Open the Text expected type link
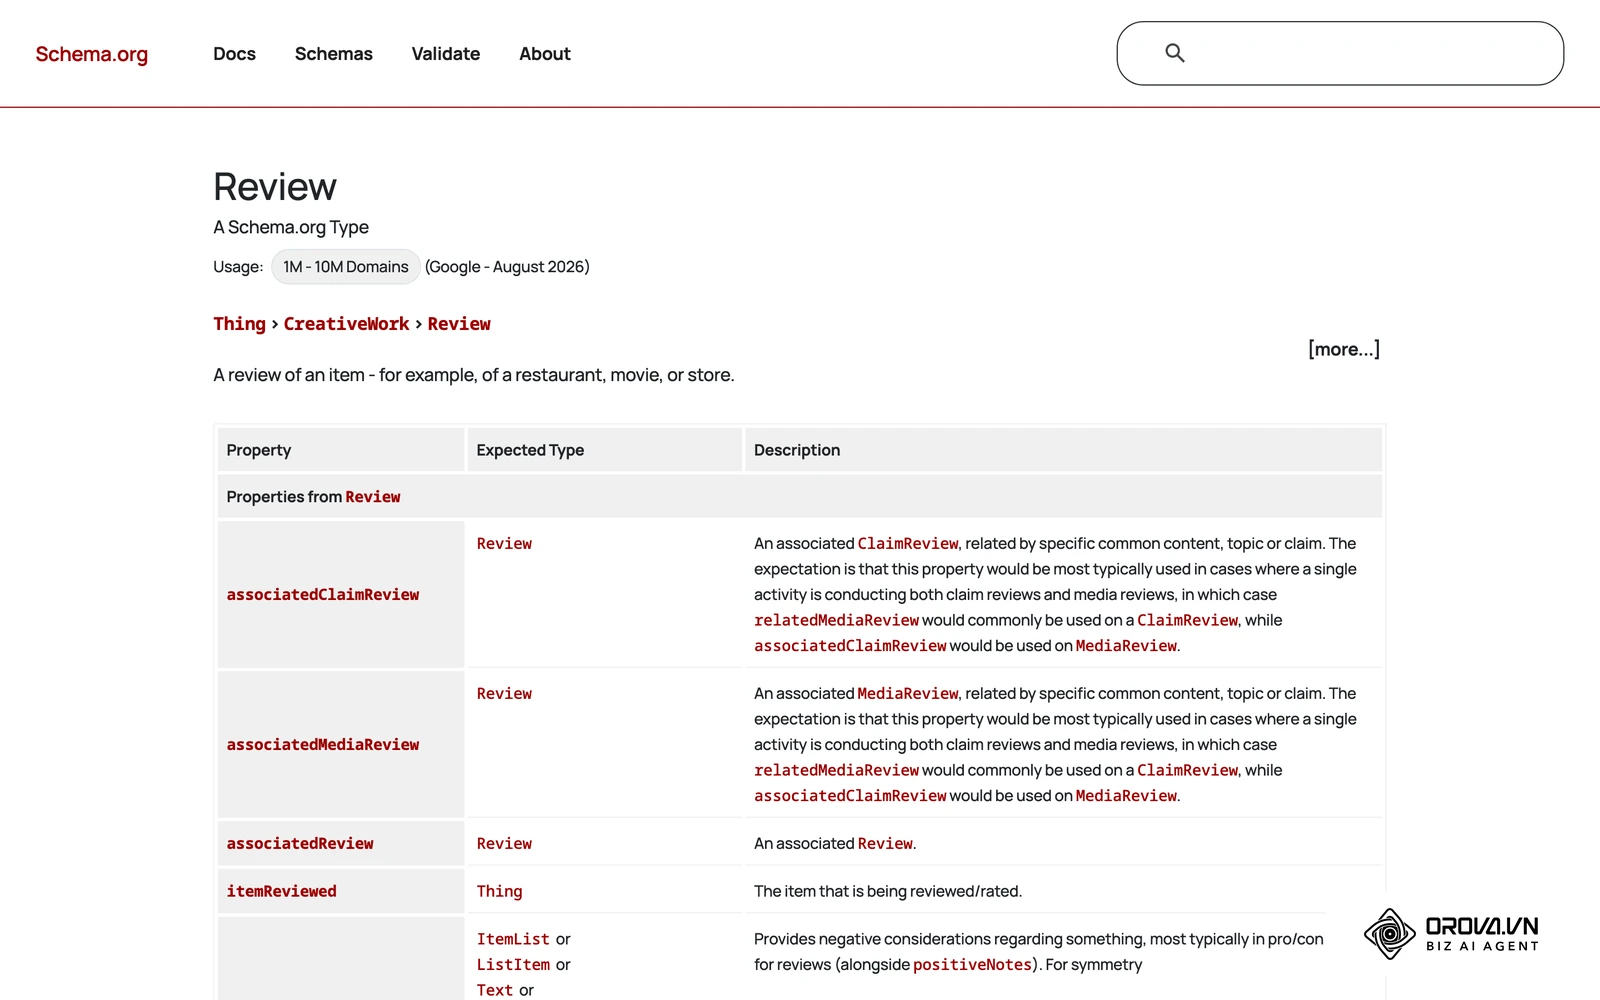 point(495,990)
